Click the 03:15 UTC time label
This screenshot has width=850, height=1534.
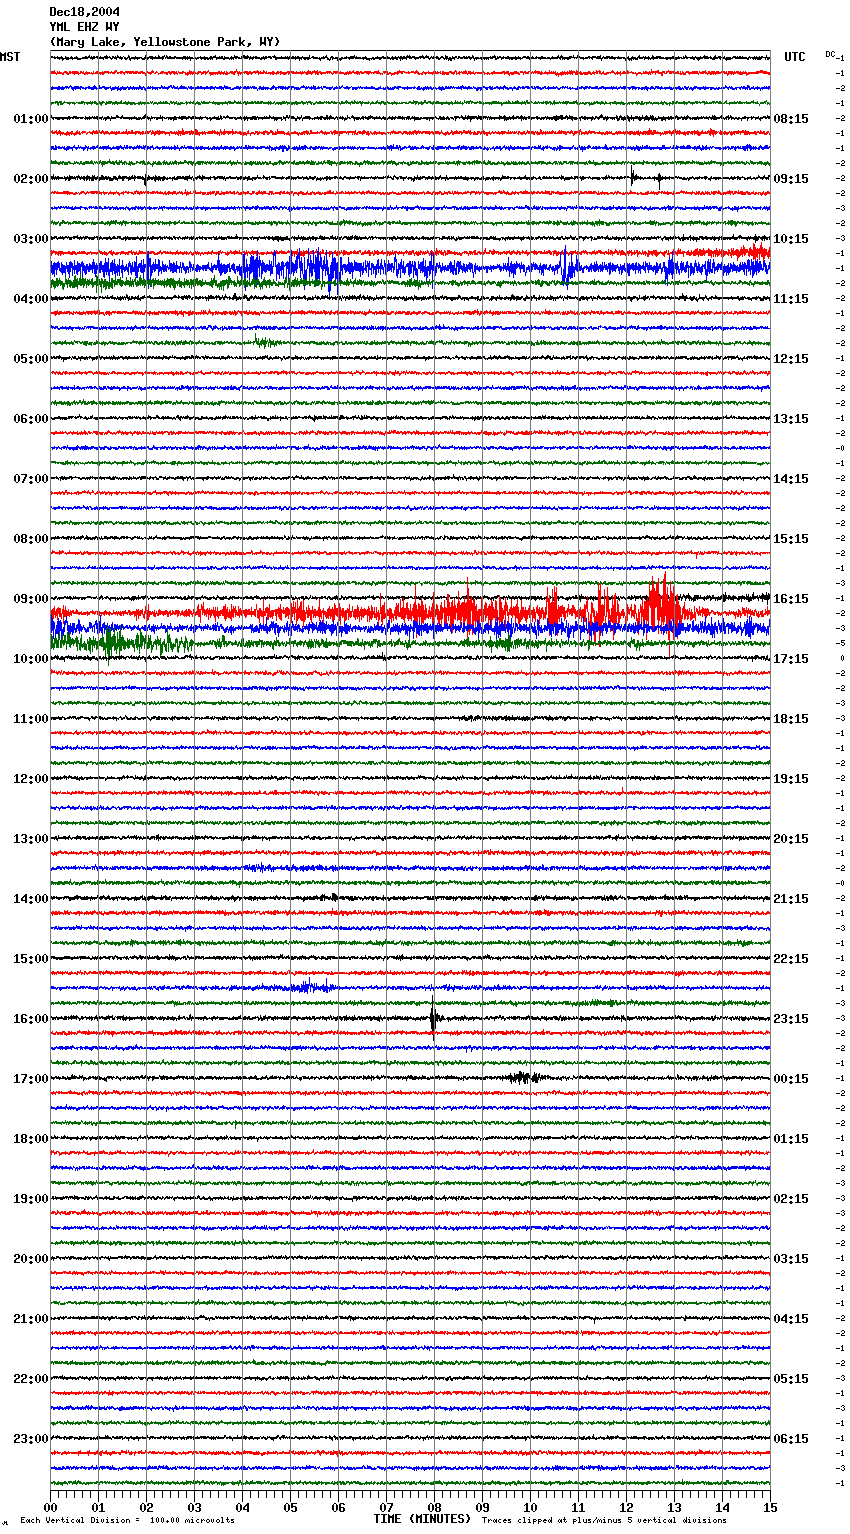[791, 1259]
